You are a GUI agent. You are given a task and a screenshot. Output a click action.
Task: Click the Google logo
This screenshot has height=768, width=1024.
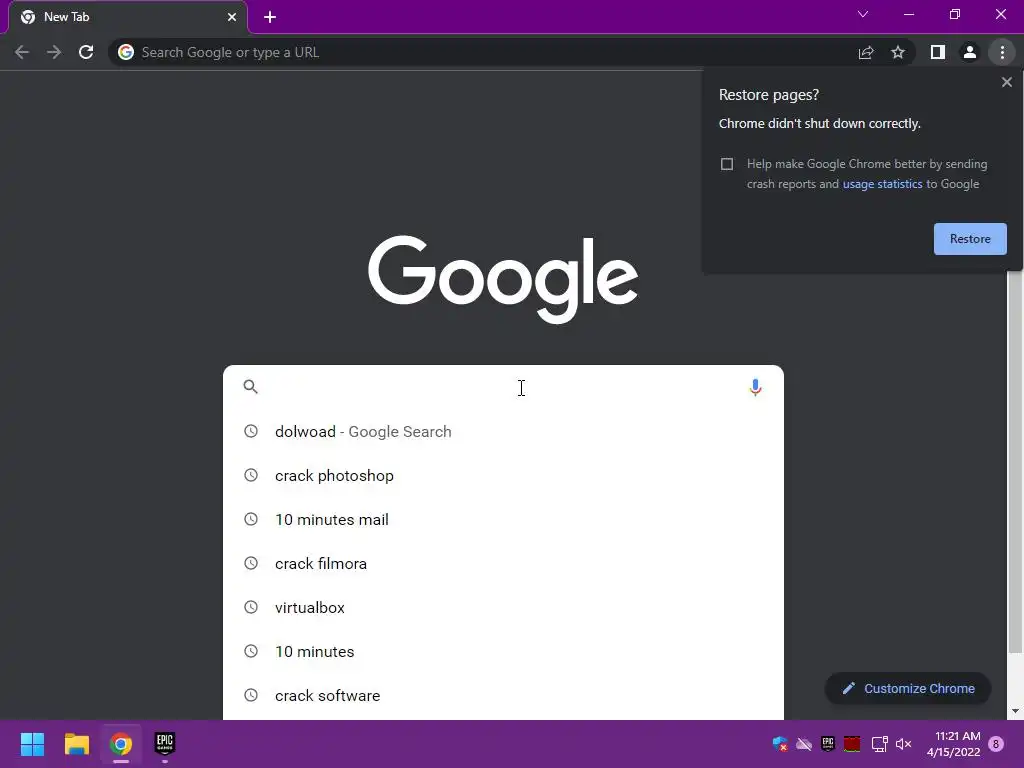(503, 279)
